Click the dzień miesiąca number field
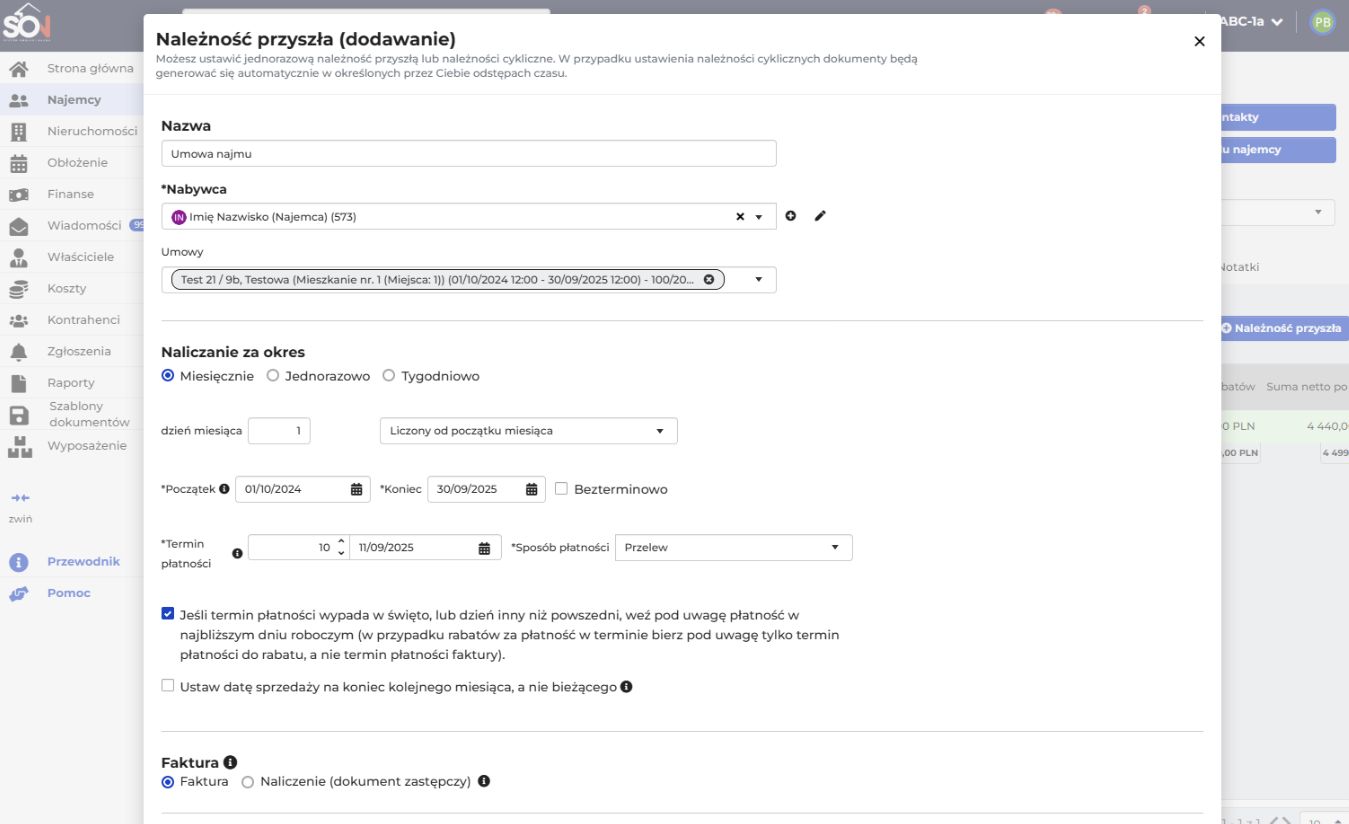The height and width of the screenshot is (824, 1349). tap(279, 431)
